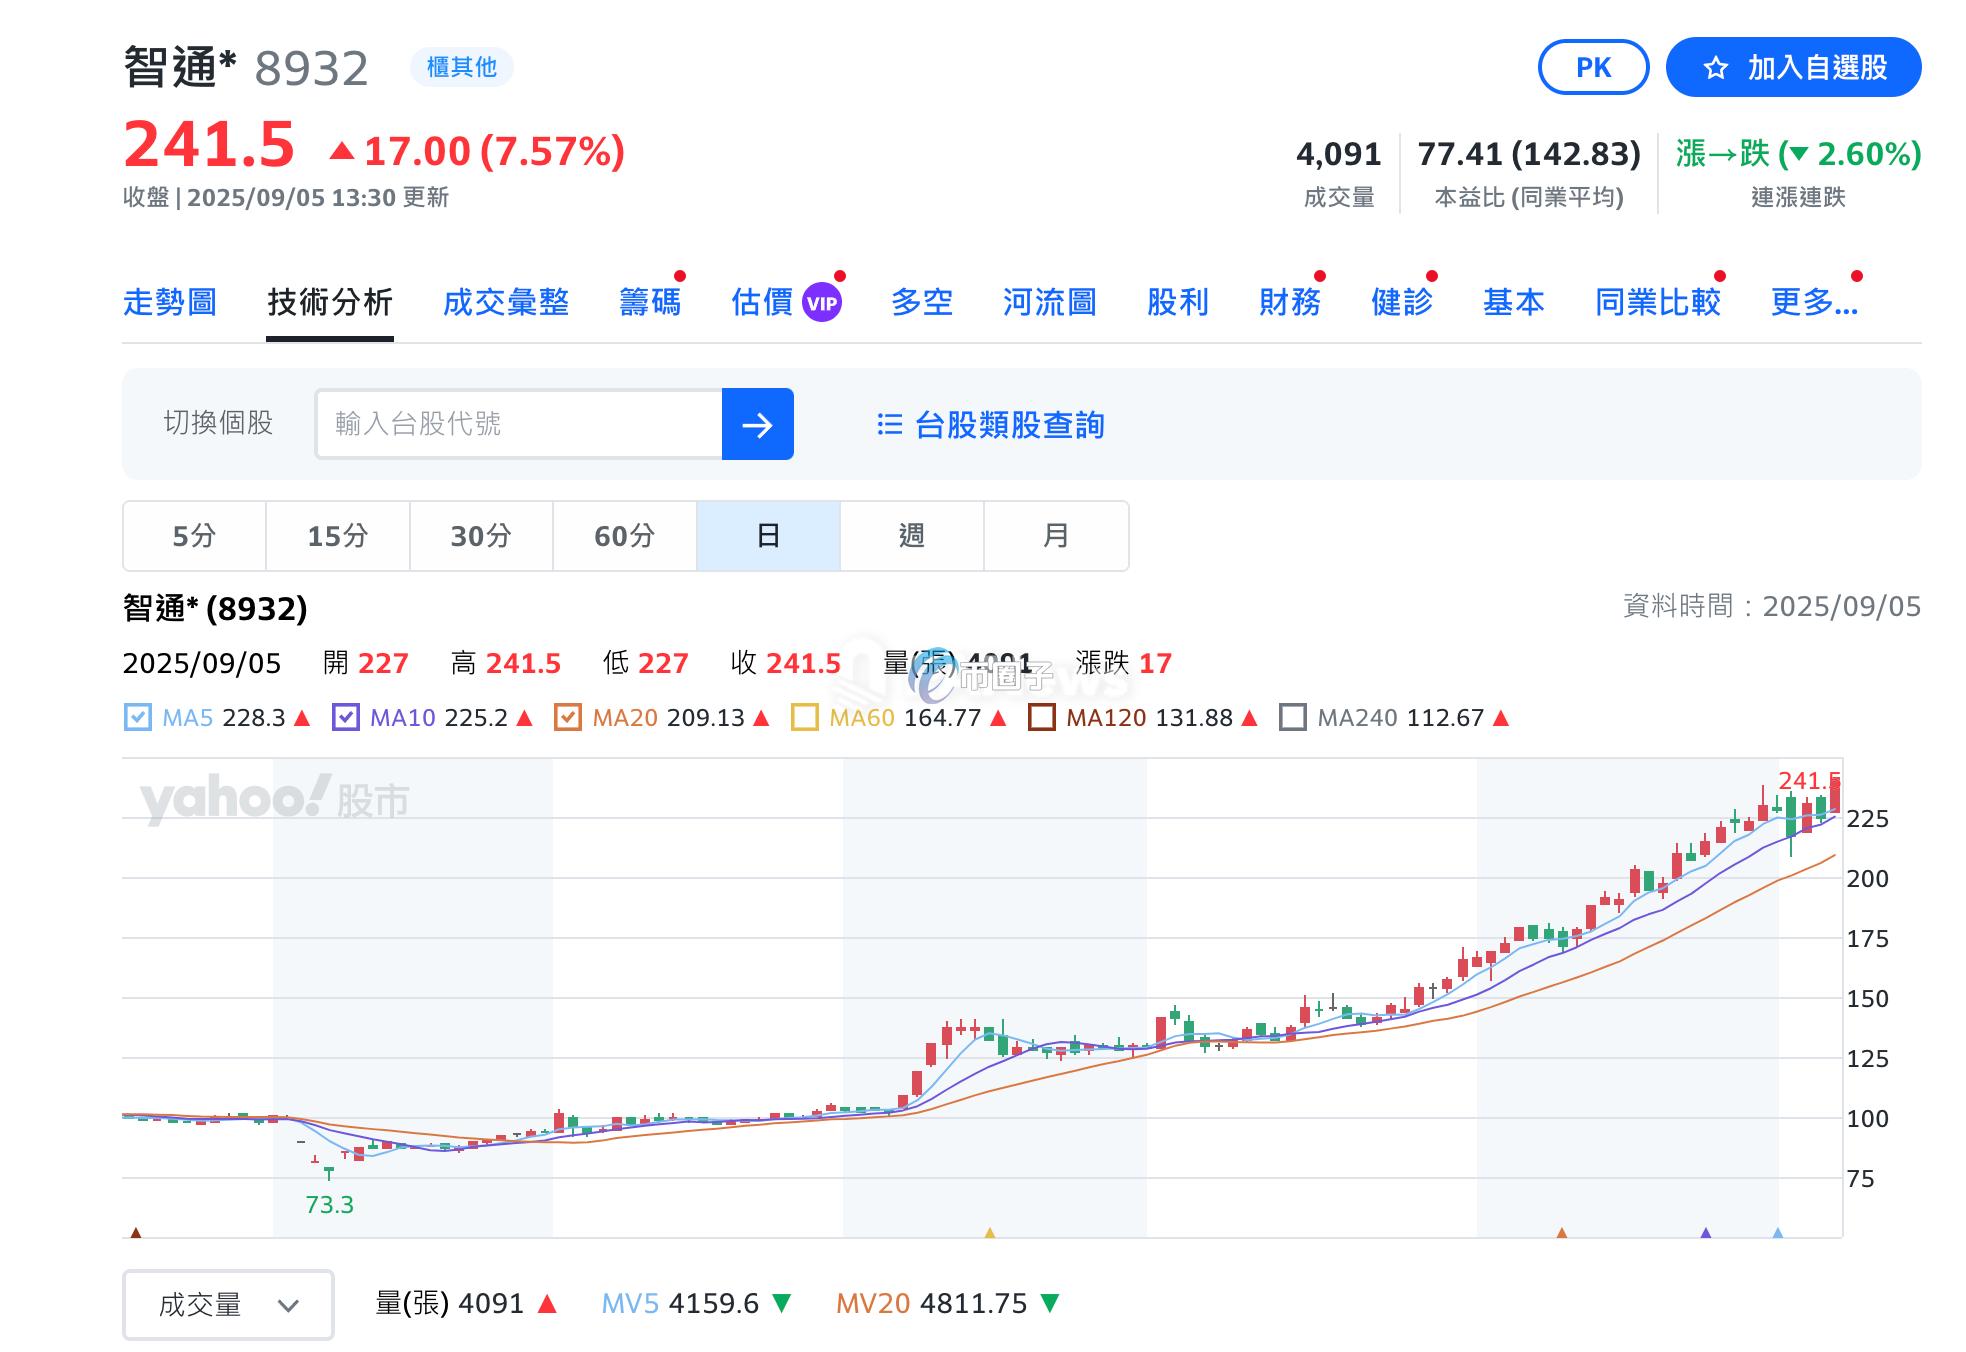Click the VIP badge on the 估價 tab
This screenshot has width=1966, height=1352.
click(822, 301)
